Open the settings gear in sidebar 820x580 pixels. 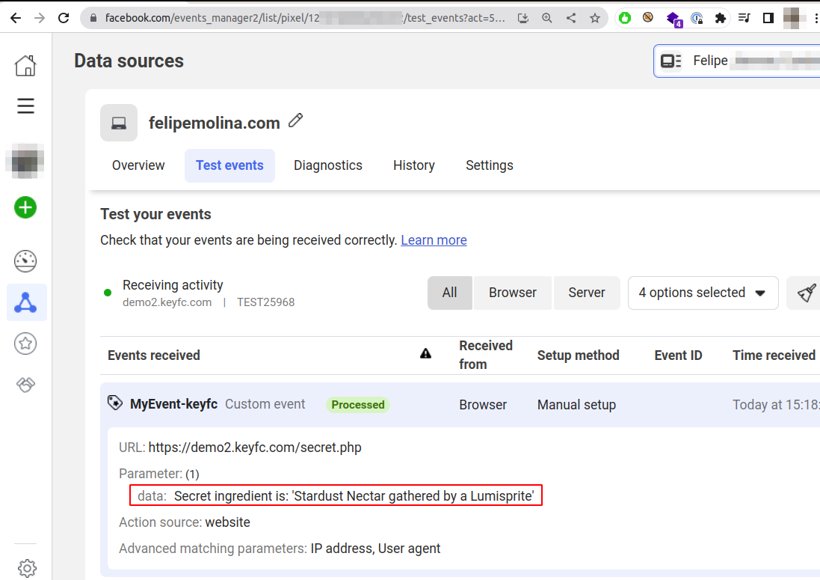pos(27,568)
